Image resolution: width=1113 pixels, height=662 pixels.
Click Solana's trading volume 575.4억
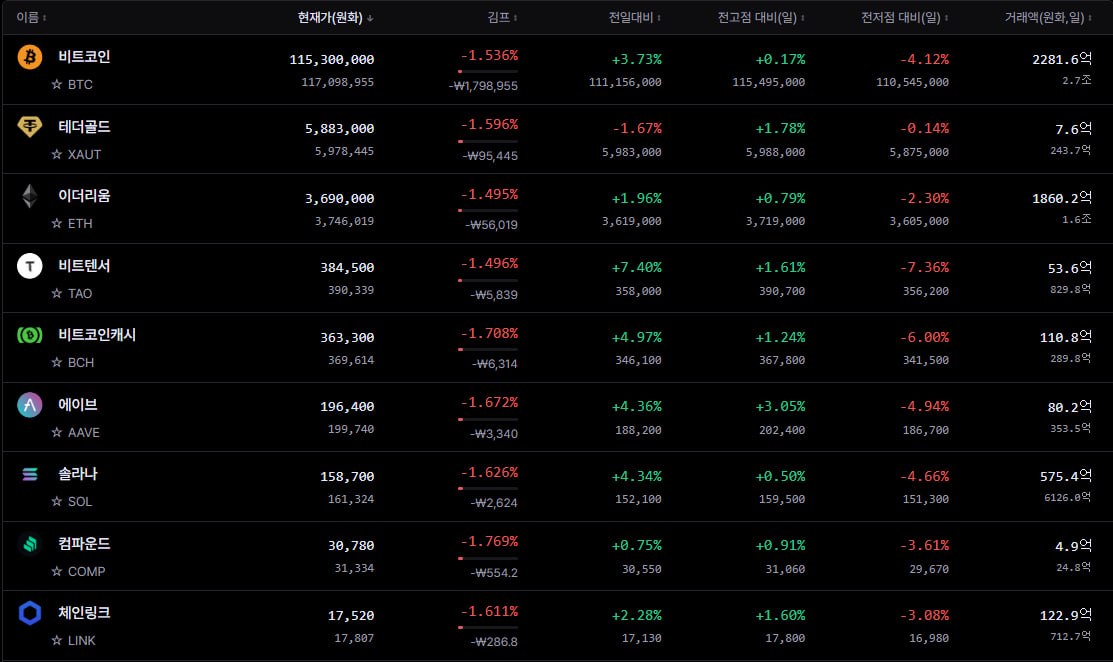1065,476
